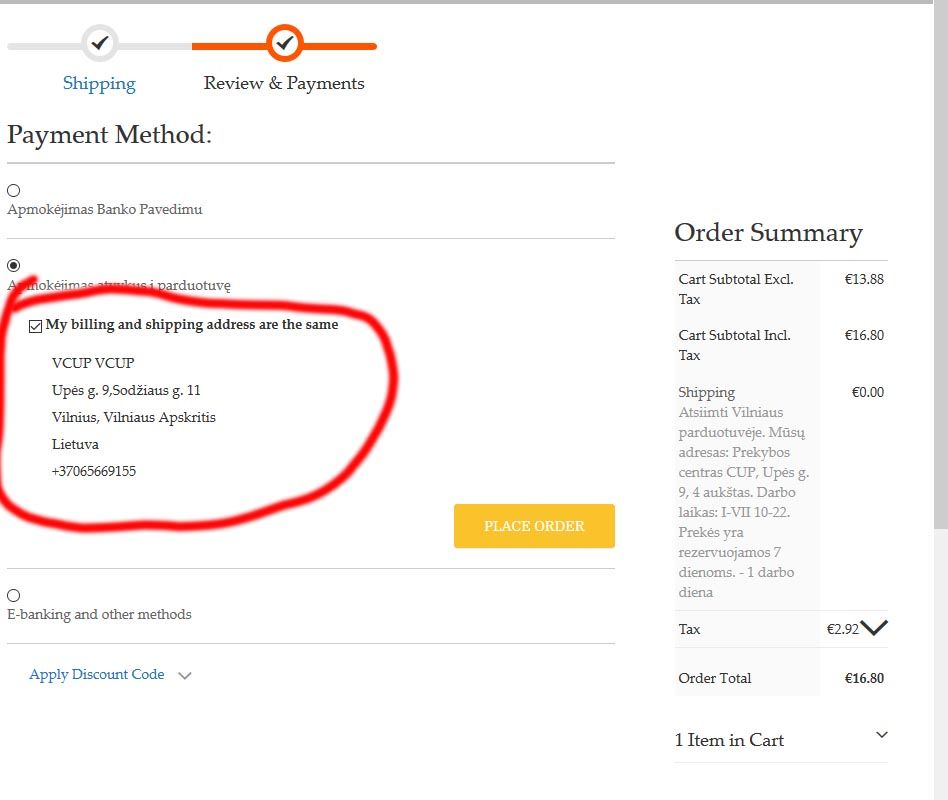Select the Review & Payments step label
Screen dimensions: 948x800
(284, 84)
